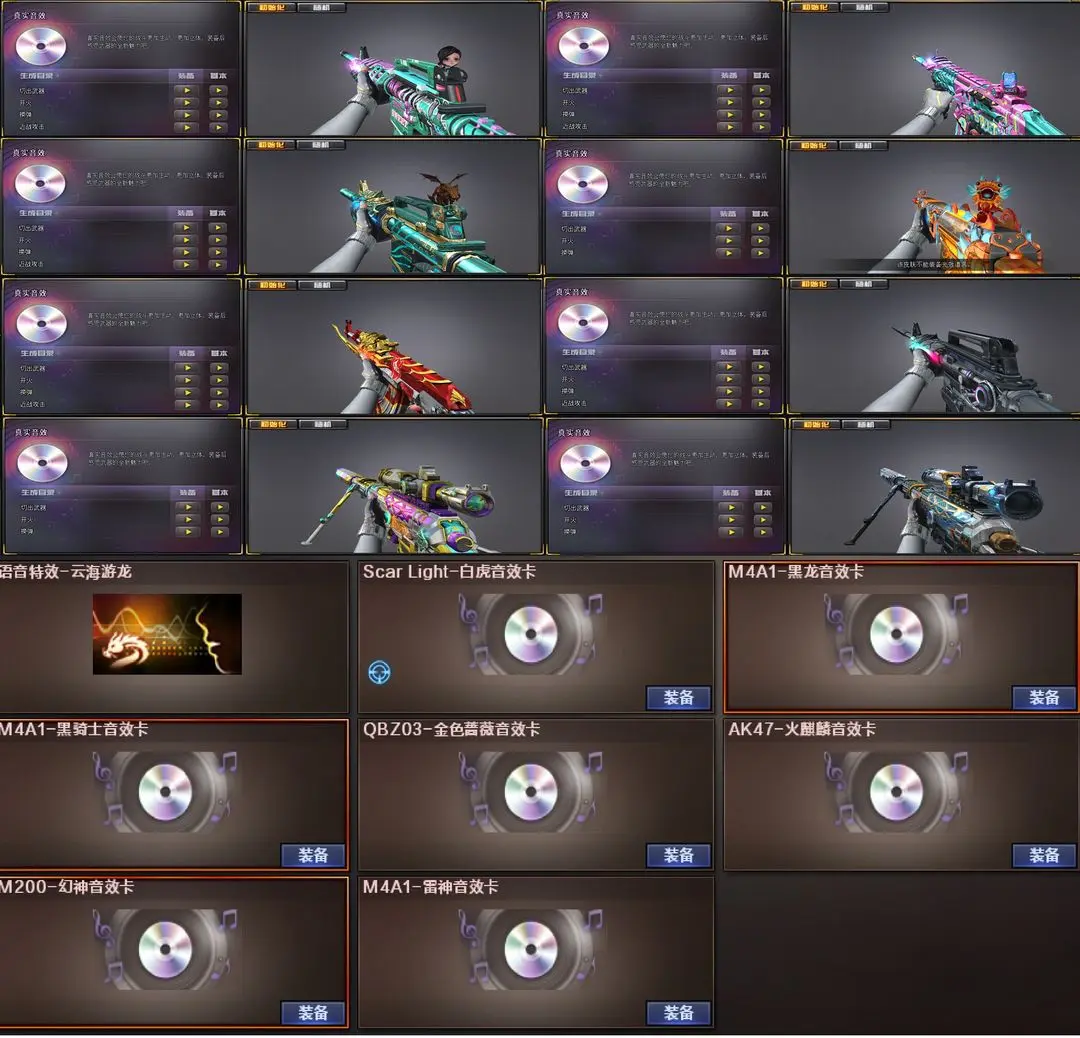Image resolution: width=1080 pixels, height=1038 pixels.
Task: Select 初始化 tab above the red dragon AK47
Action: click(273, 285)
